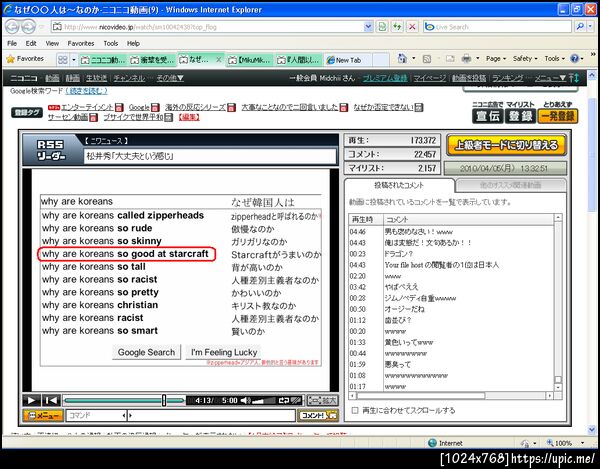Click the icon beside サーセン動画 tag
The height and width of the screenshot is (469, 600).
click(93, 117)
